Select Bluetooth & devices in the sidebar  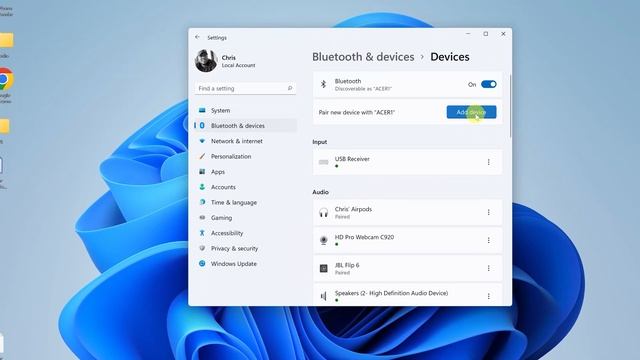click(245, 126)
